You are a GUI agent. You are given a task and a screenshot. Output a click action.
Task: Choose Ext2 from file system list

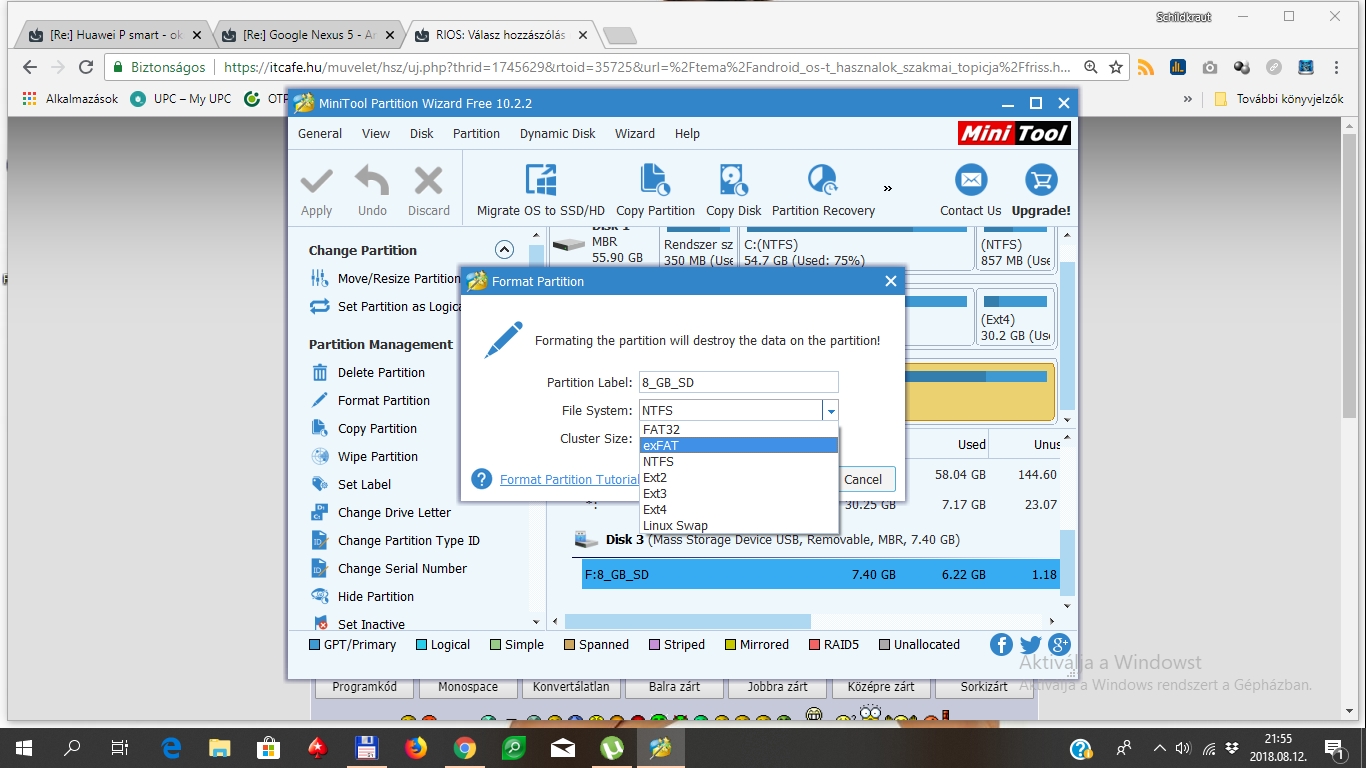738,477
